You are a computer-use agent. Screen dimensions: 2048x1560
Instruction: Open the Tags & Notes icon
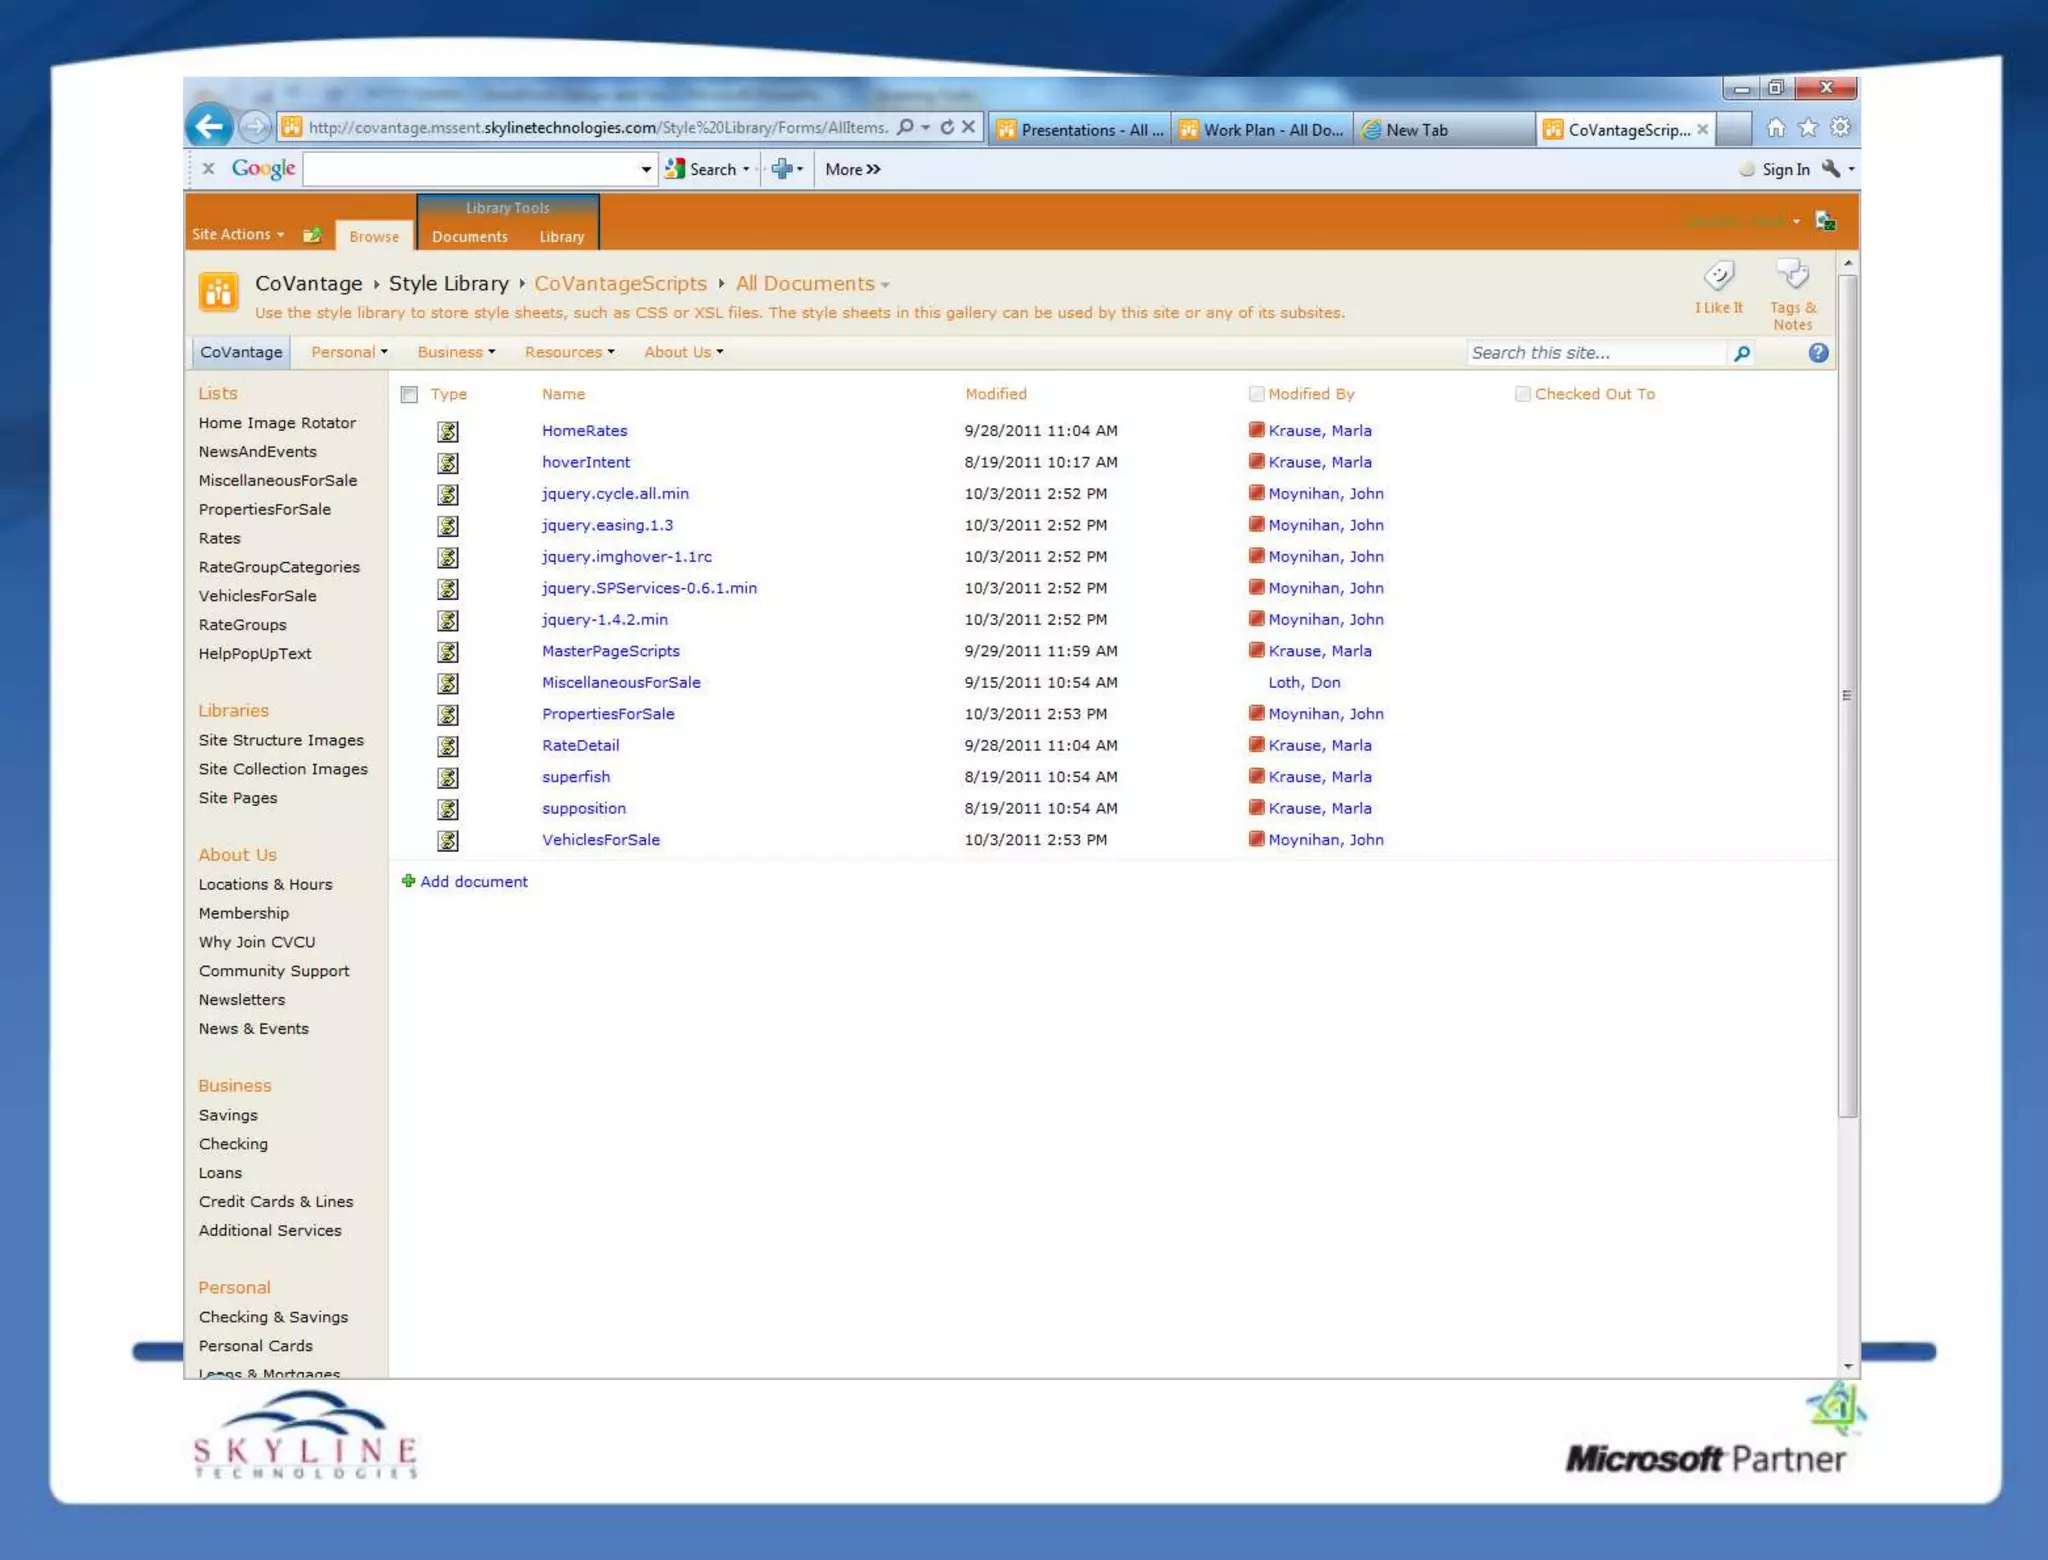[1792, 274]
